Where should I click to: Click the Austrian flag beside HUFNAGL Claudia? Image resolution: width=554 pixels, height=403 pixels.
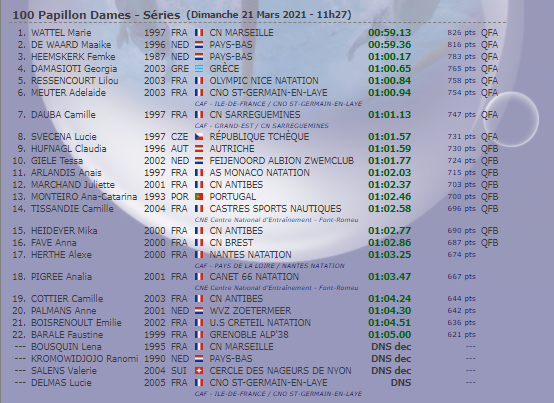coord(199,149)
